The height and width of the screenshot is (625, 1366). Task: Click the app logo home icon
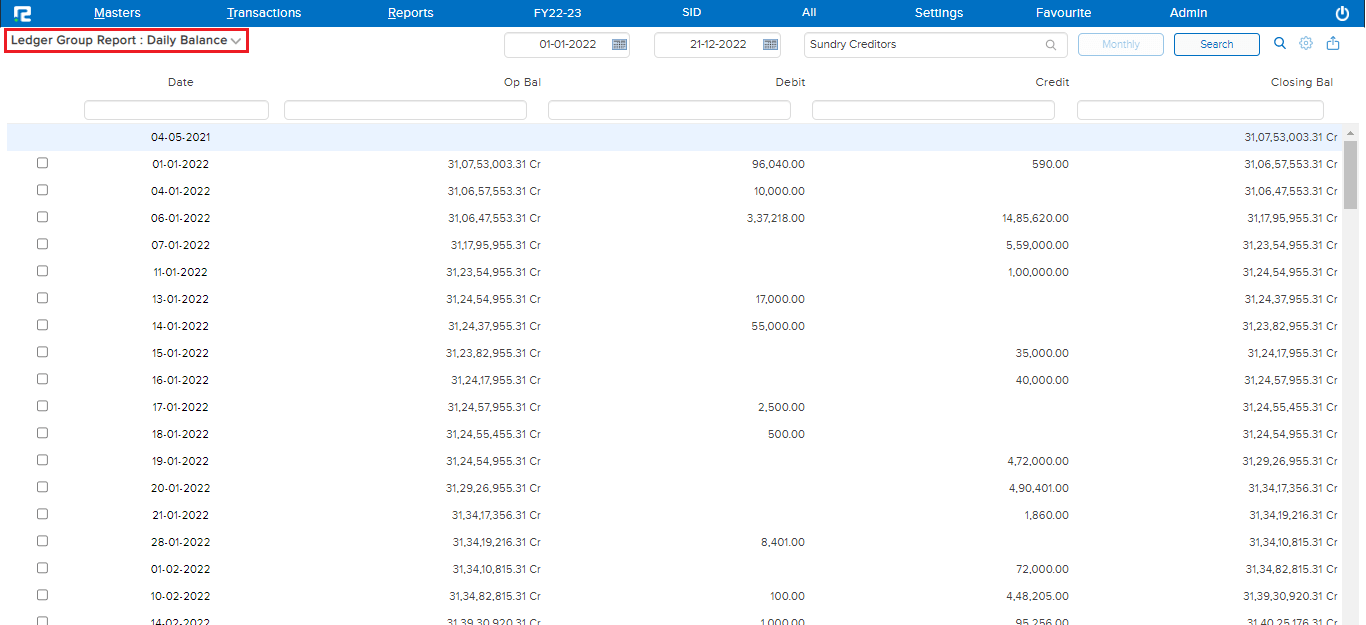pos(22,13)
